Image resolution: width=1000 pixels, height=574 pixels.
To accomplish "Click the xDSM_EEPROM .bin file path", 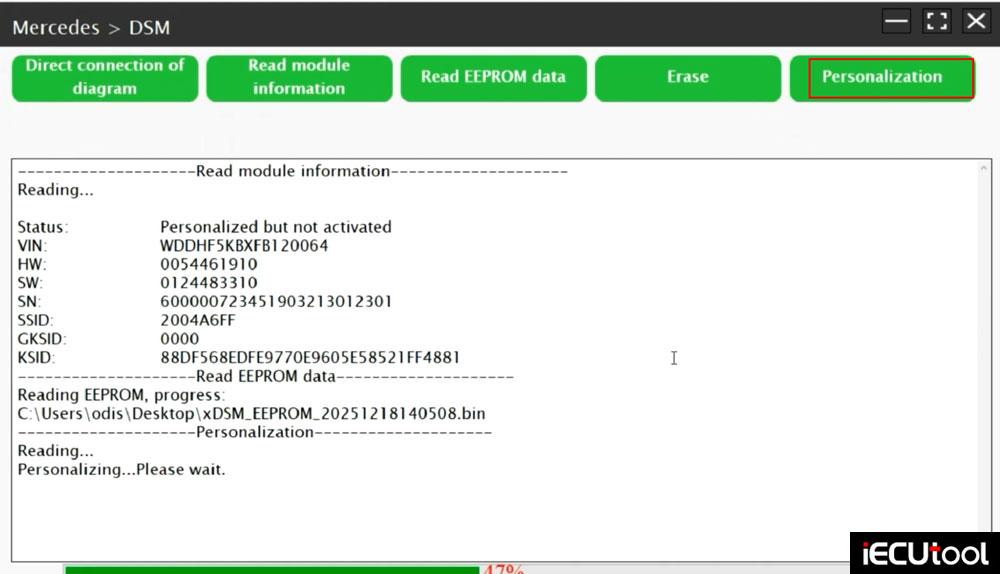I will click(252, 413).
